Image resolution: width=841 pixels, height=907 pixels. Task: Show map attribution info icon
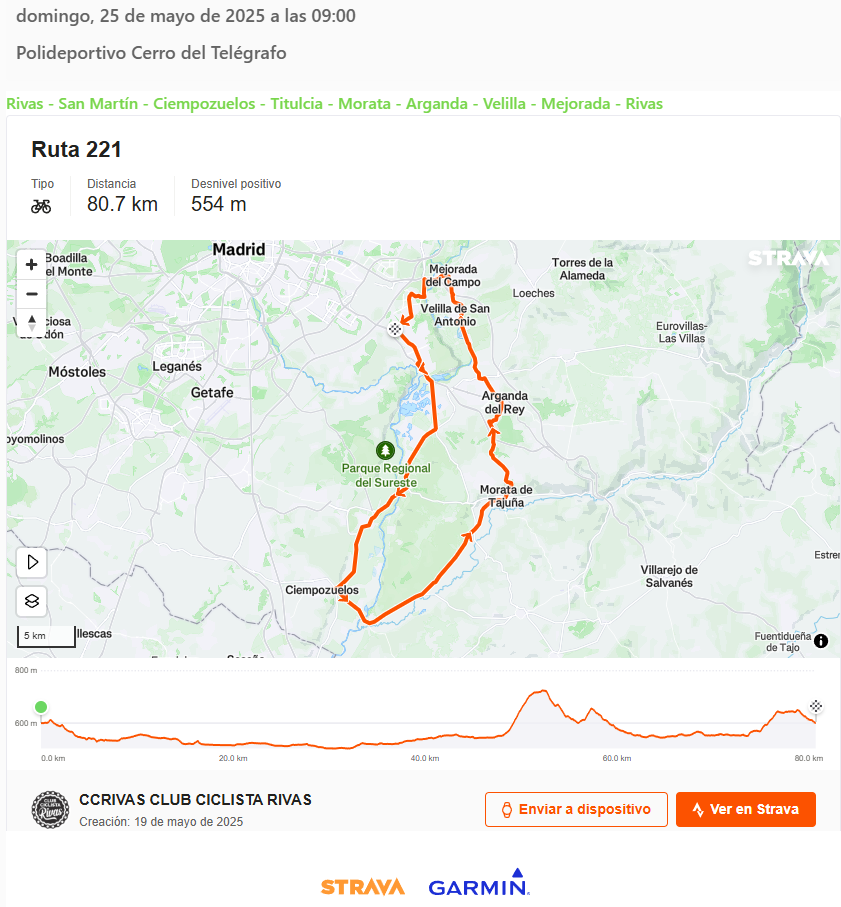[821, 641]
